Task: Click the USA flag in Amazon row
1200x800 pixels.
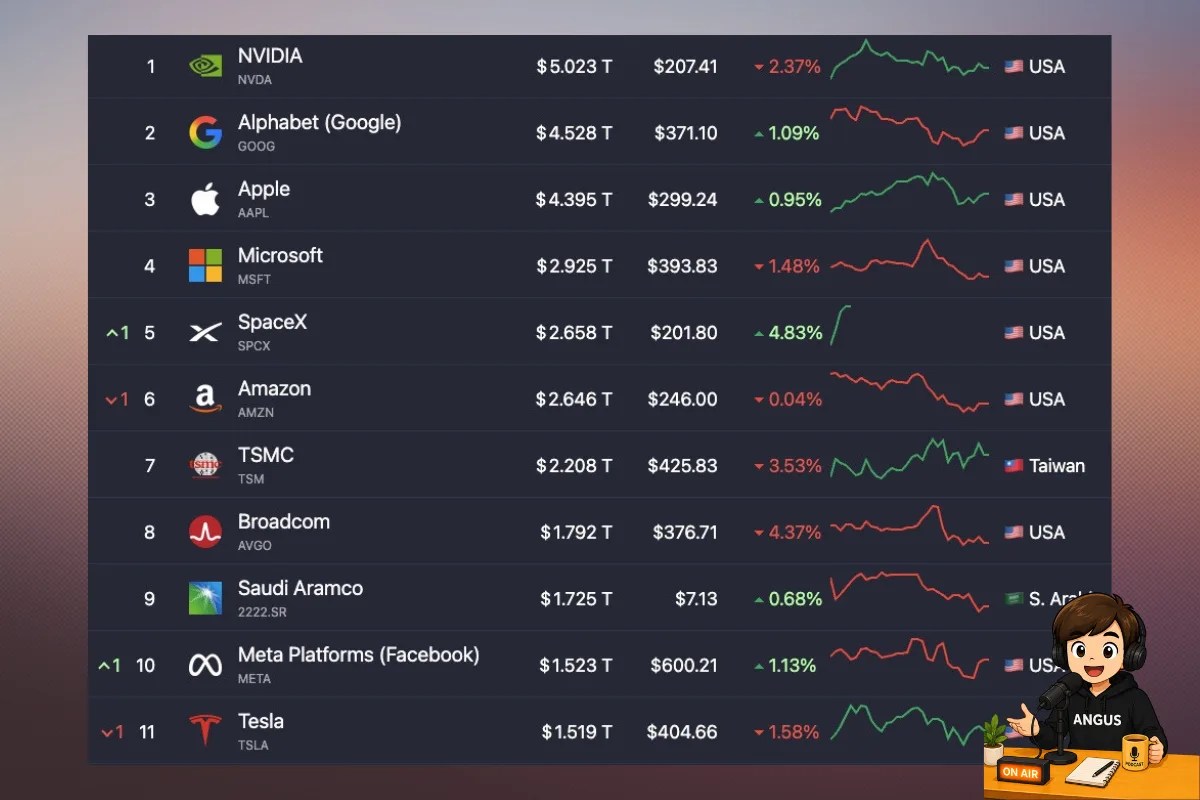Action: pos(1013,399)
